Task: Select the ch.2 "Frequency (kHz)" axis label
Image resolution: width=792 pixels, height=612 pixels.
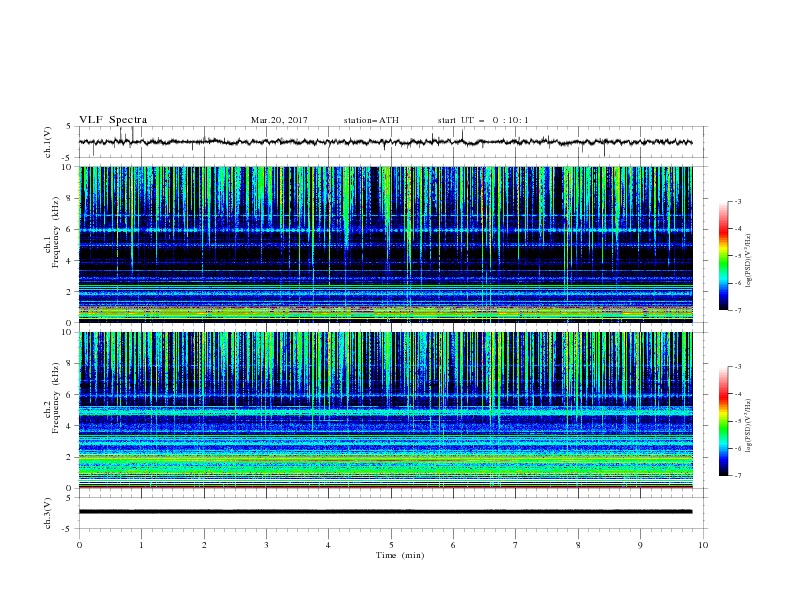Action: point(56,398)
